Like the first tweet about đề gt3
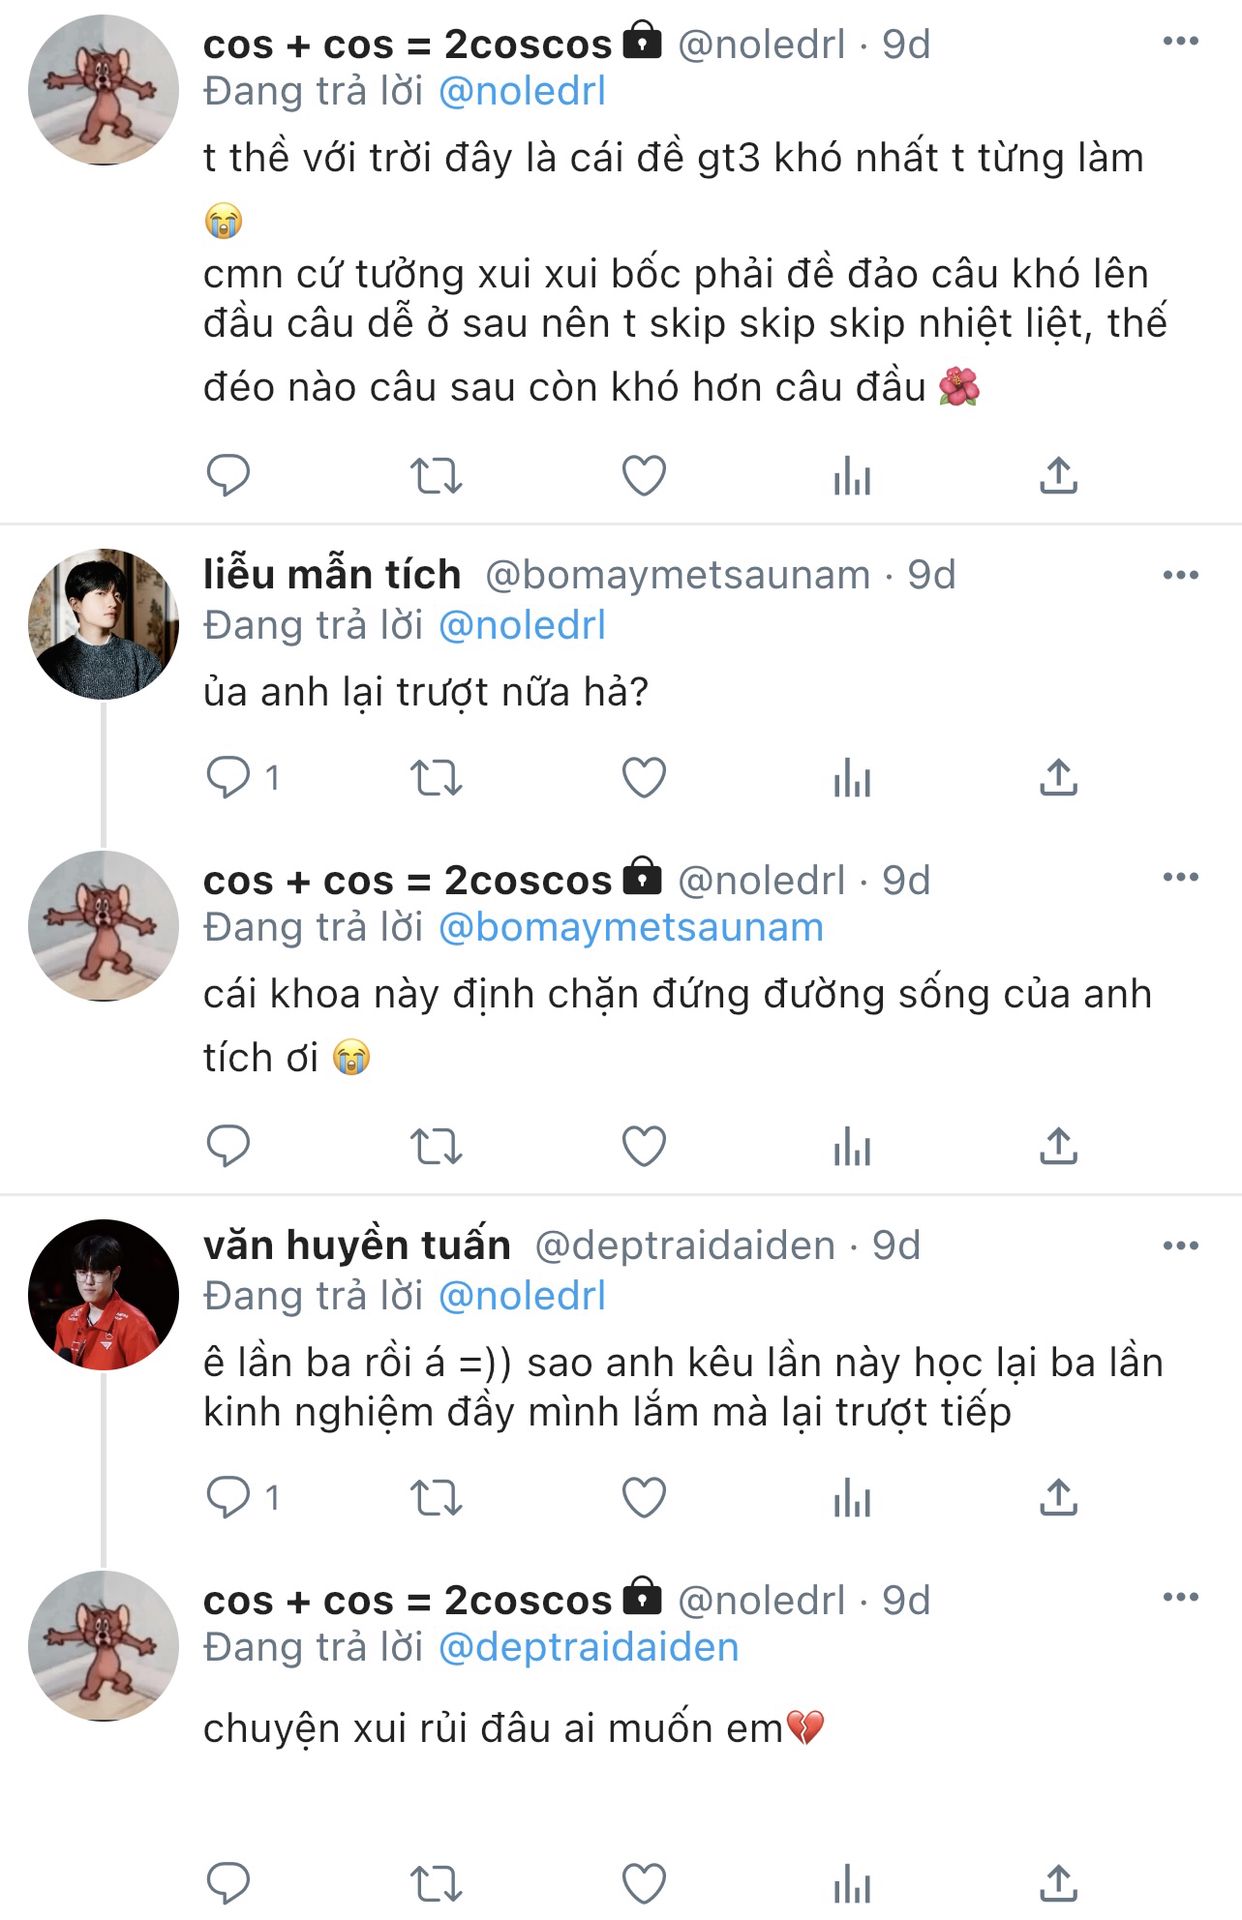This screenshot has height=1920, width=1242. (644, 475)
